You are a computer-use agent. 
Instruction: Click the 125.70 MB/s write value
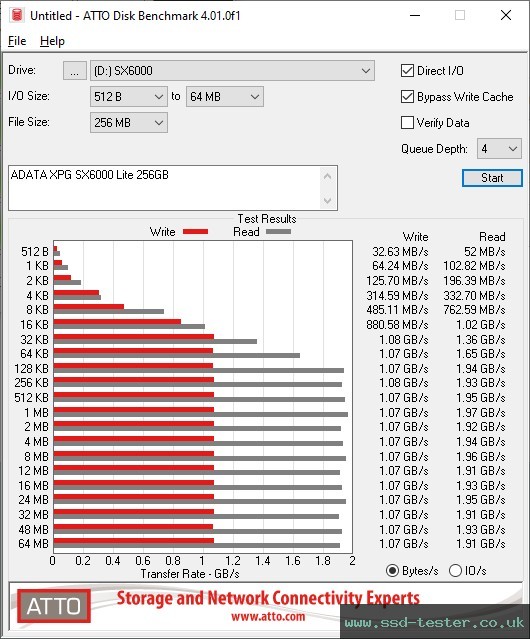397,281
